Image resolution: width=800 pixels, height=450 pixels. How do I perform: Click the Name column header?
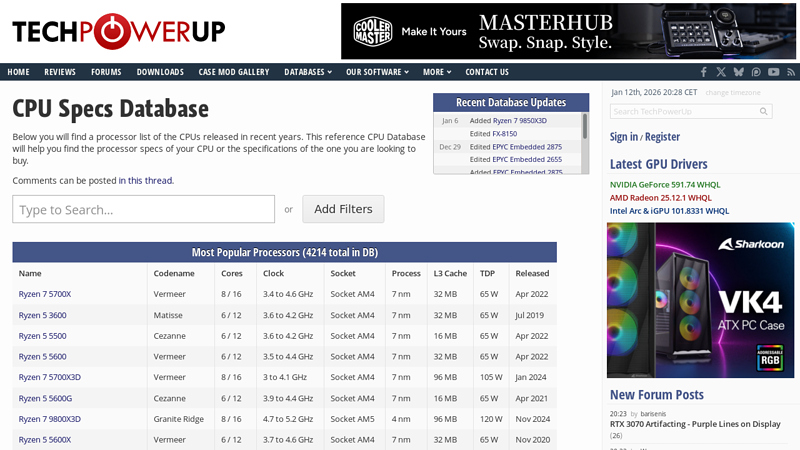(30, 273)
